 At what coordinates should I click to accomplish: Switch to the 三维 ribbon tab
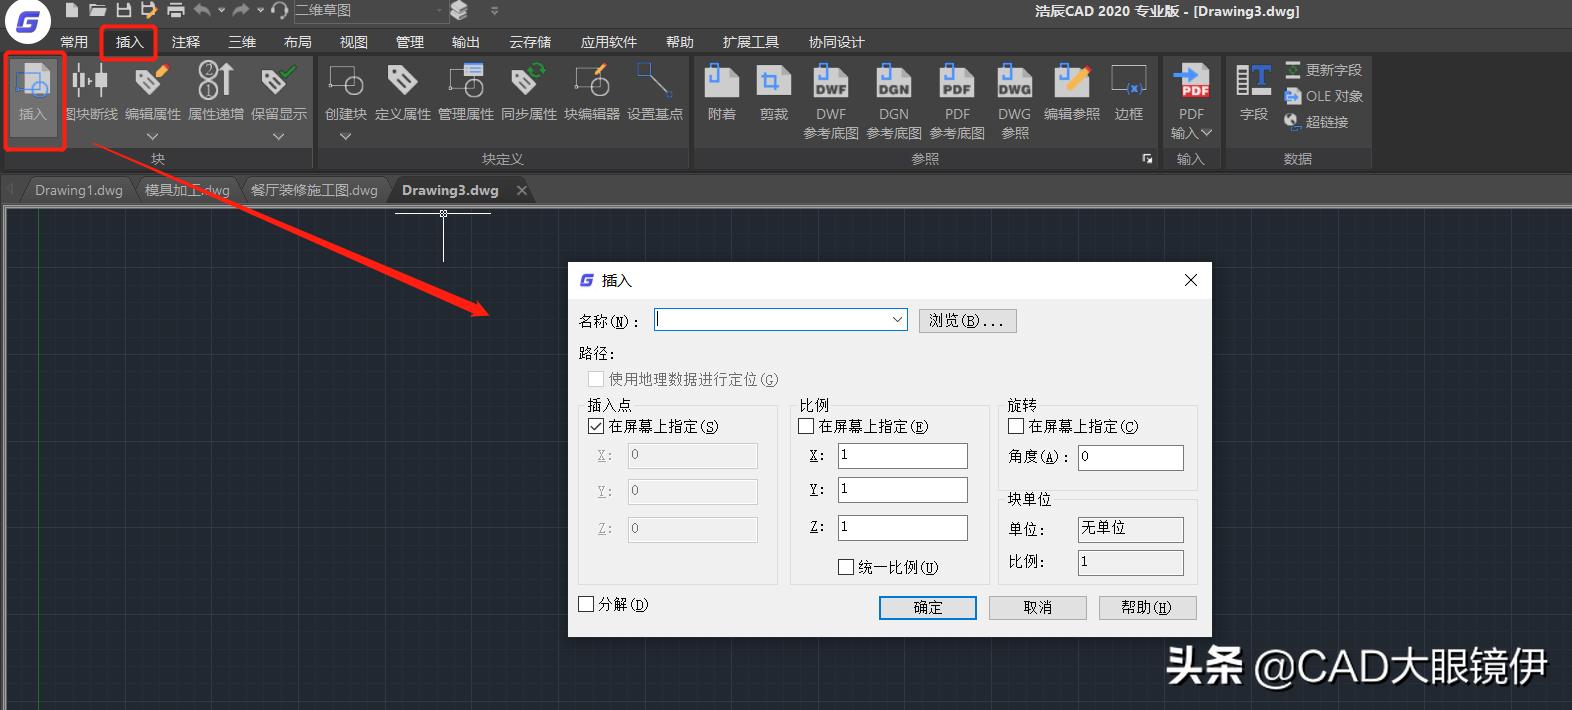pos(242,42)
